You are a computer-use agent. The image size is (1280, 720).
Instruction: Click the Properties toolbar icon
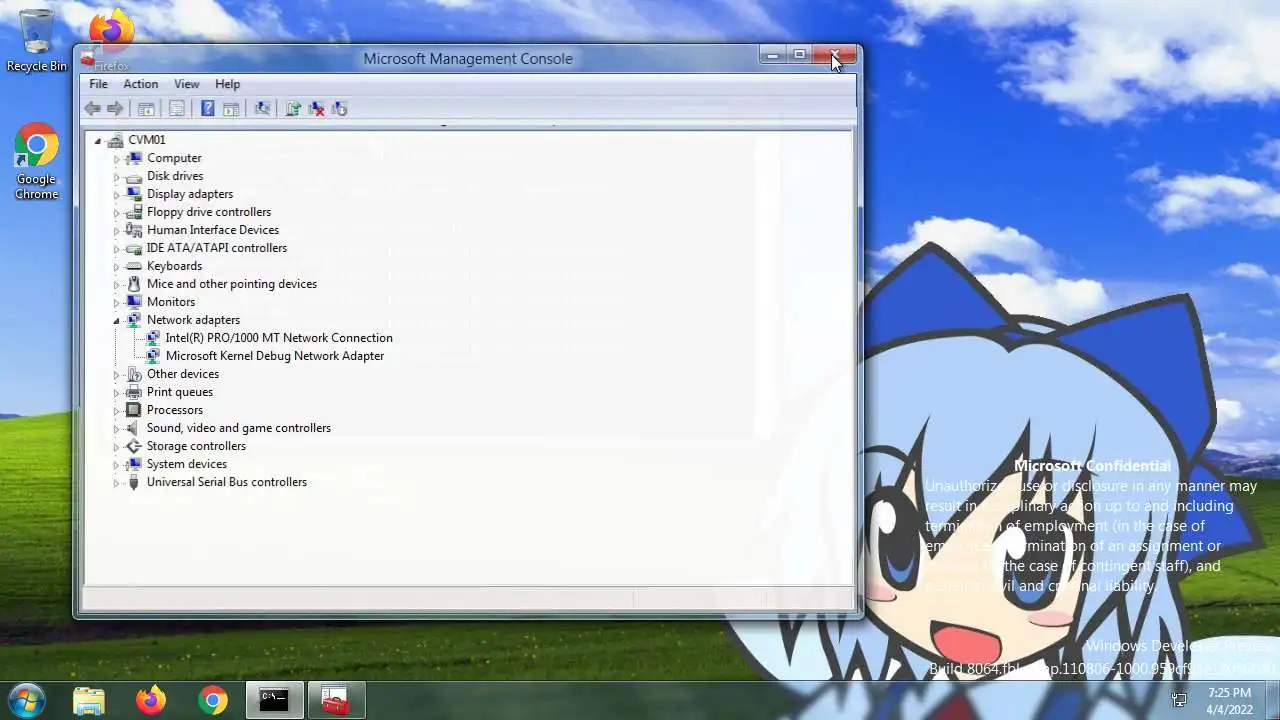177,109
